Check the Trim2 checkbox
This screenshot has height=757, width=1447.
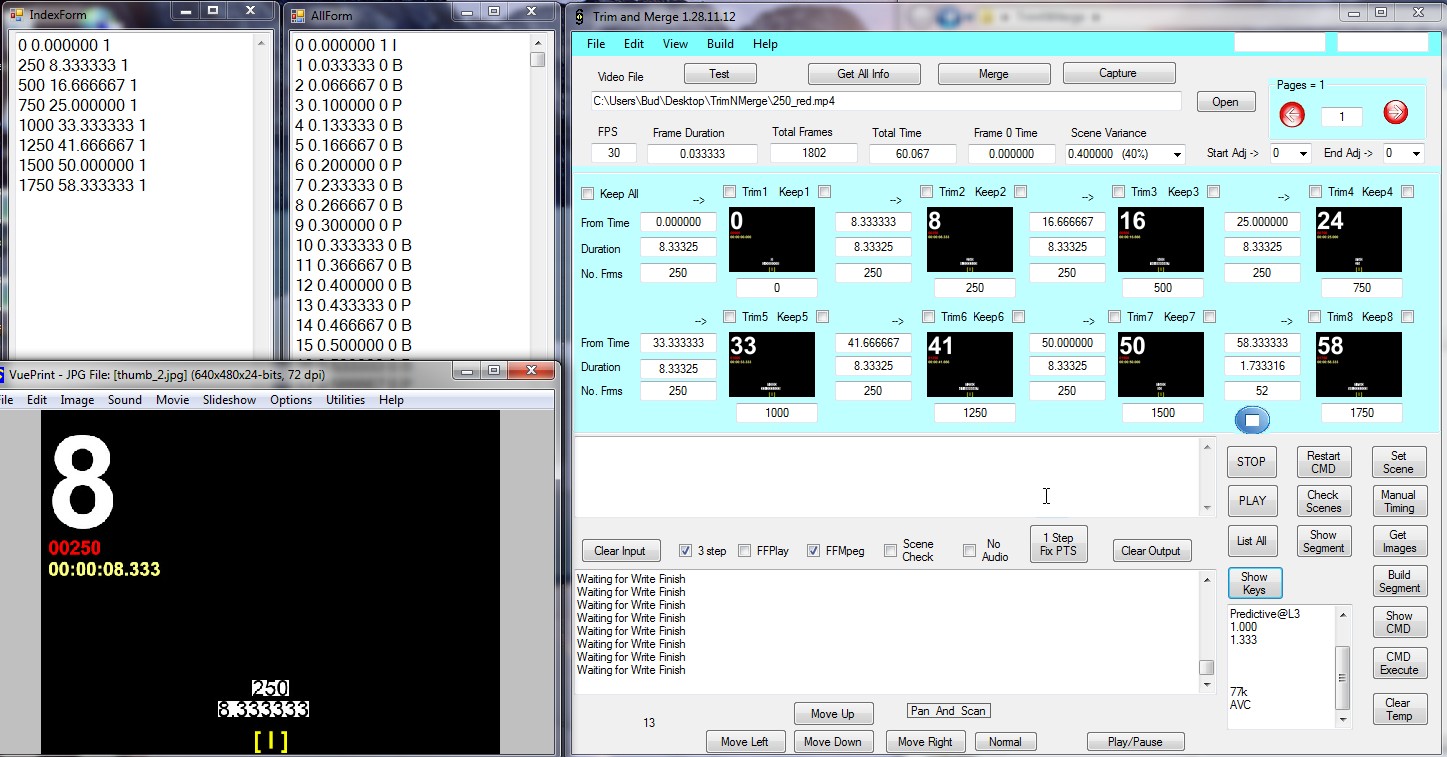point(926,192)
